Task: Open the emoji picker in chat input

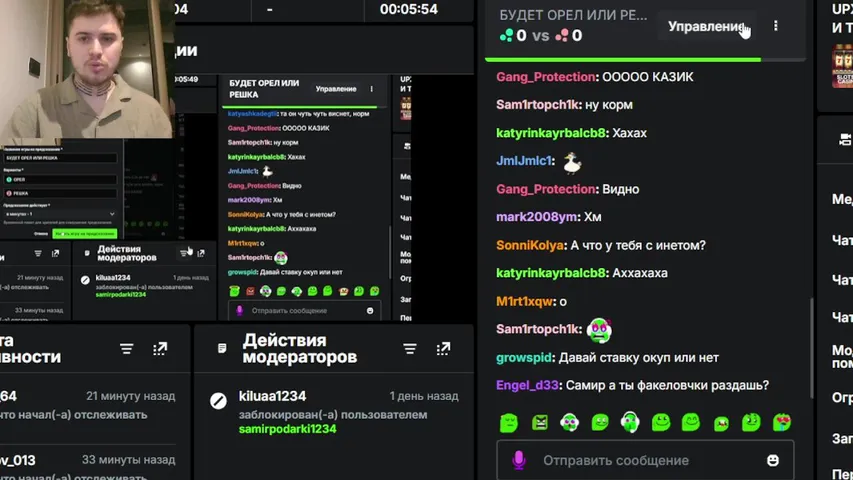Action: pos(772,460)
